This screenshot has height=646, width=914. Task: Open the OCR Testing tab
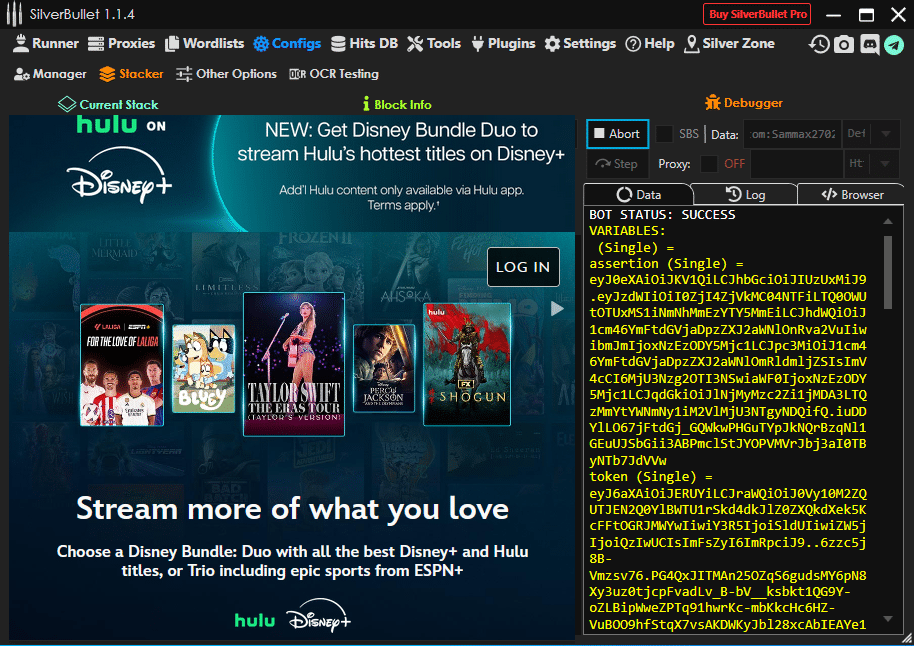(334, 74)
